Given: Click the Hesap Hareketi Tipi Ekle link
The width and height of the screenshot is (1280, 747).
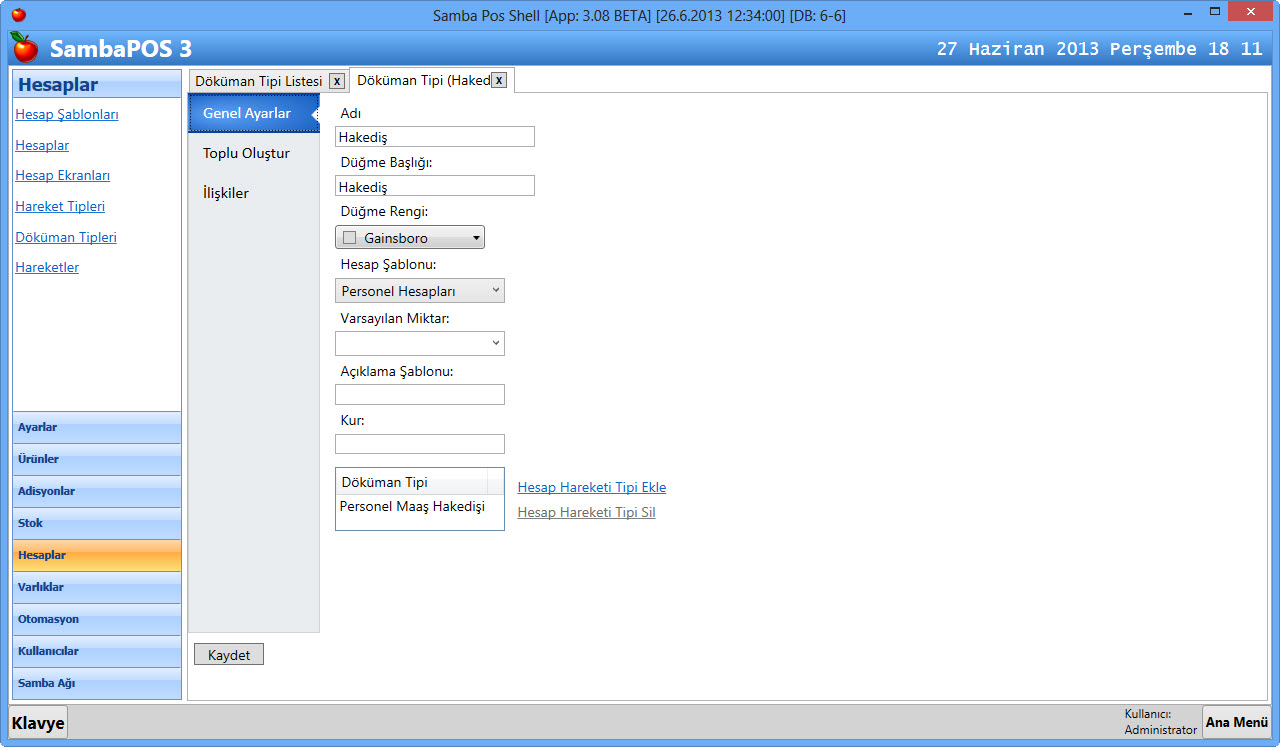Looking at the screenshot, I should (x=591, y=488).
